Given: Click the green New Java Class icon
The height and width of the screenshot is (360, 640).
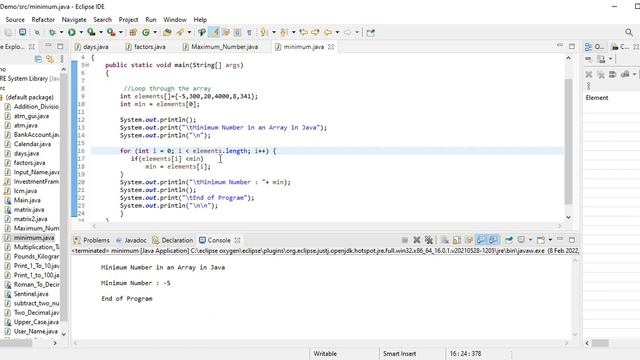Looking at the screenshot, I should [146, 32].
